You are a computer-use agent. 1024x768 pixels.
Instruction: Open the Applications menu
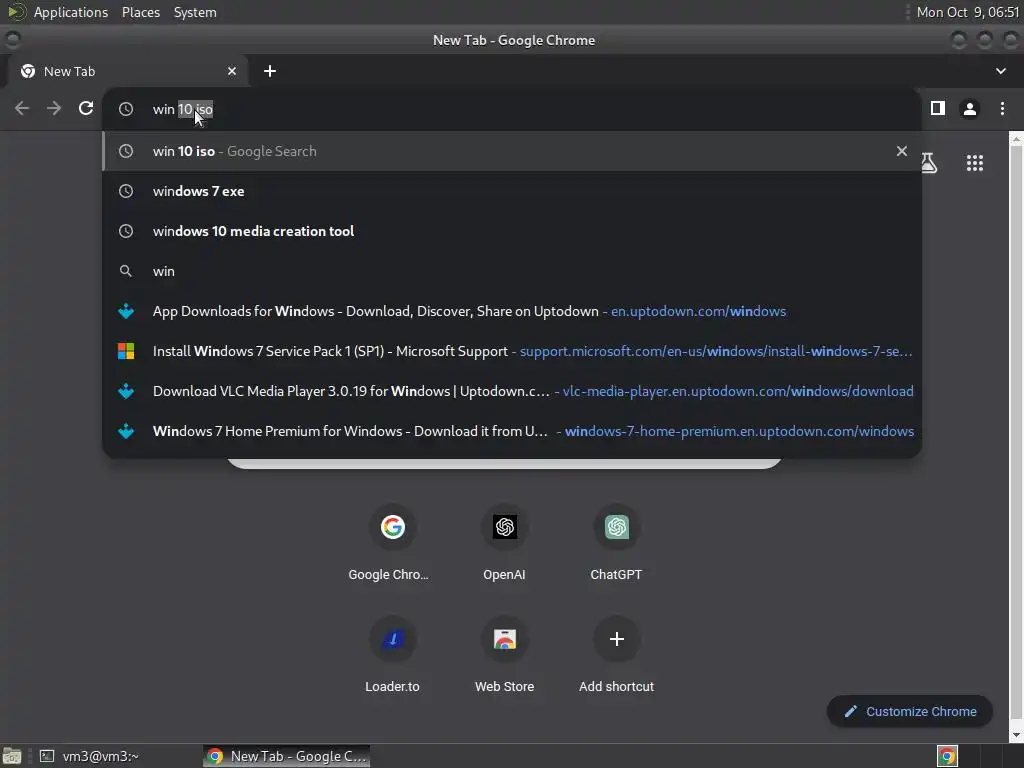pos(71,12)
